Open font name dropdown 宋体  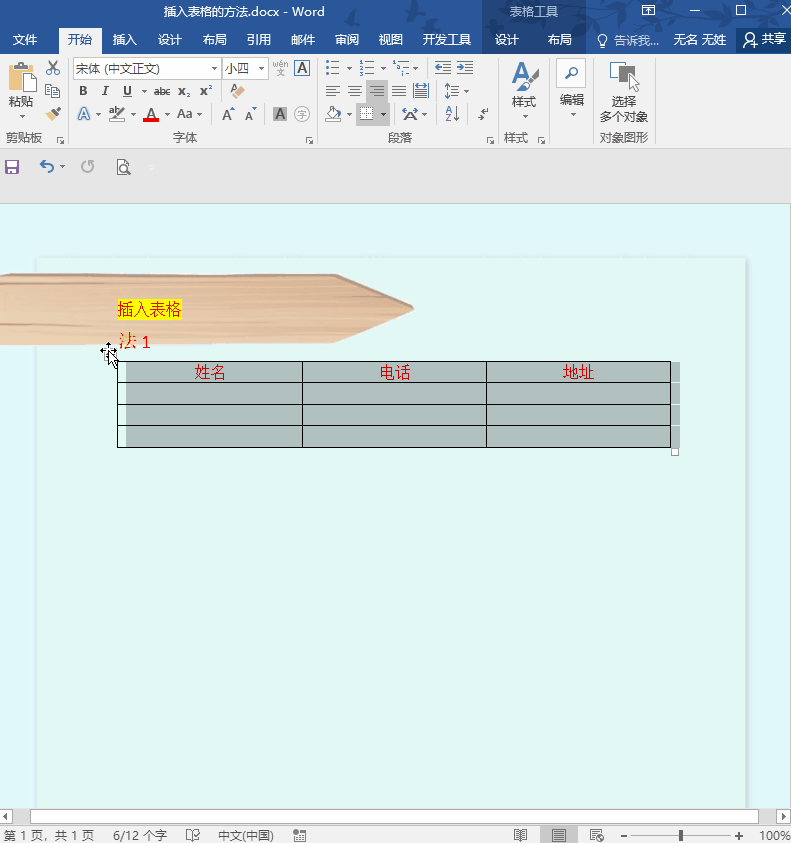[x=214, y=68]
